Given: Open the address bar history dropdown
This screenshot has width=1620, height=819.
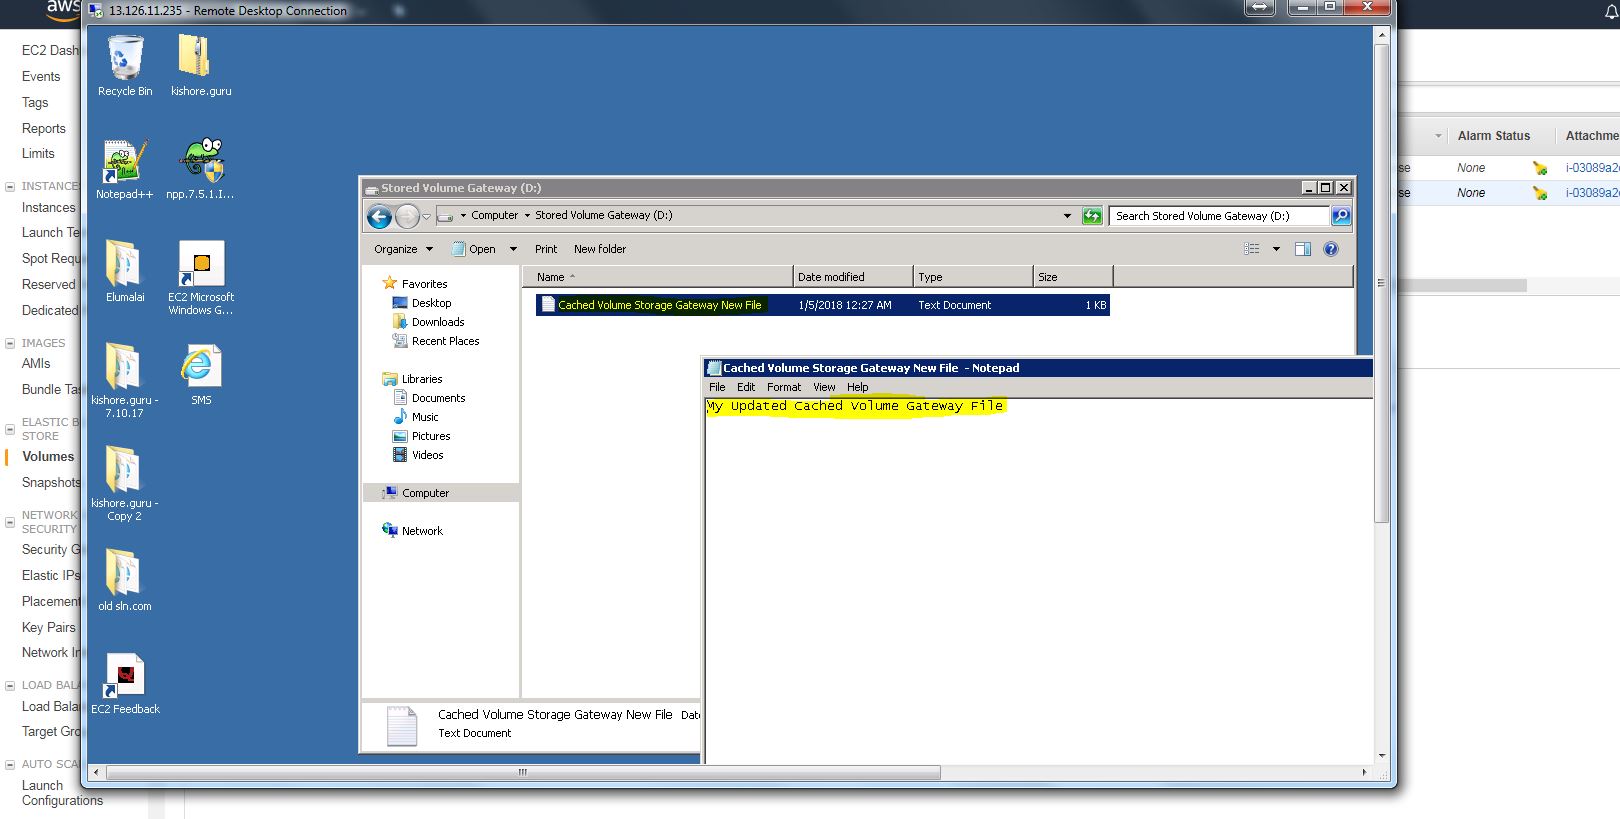Looking at the screenshot, I should pos(1067,216).
